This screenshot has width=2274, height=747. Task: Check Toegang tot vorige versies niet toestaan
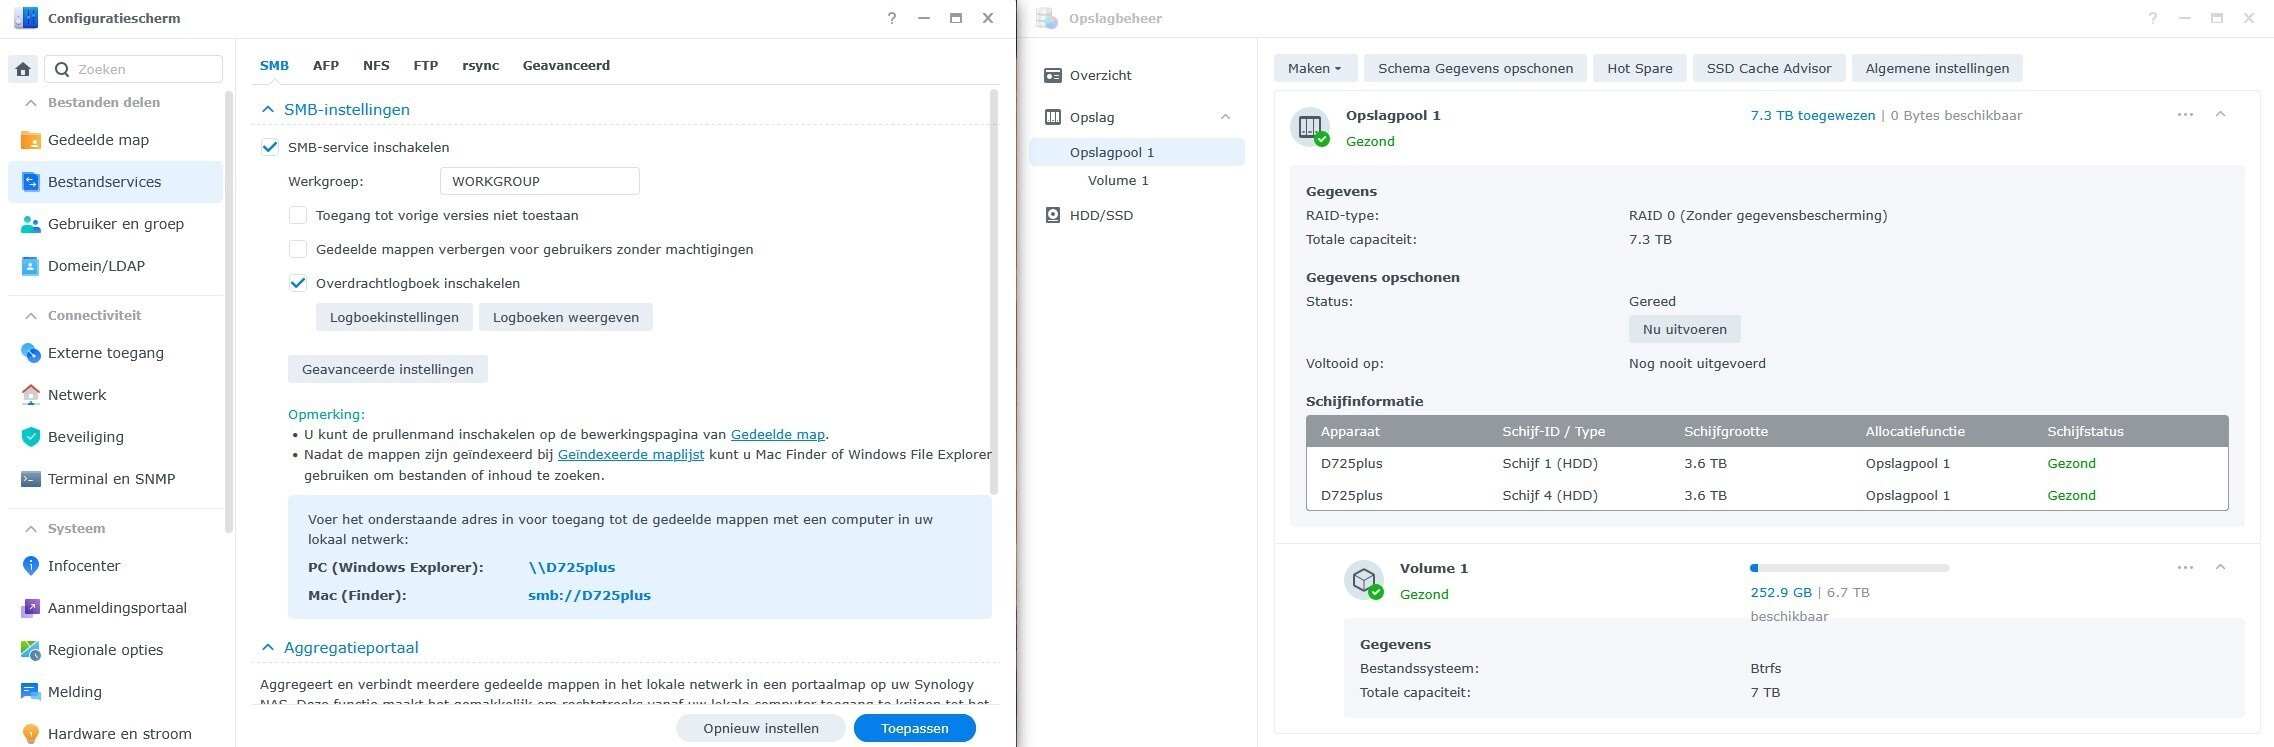pyautogui.click(x=298, y=215)
